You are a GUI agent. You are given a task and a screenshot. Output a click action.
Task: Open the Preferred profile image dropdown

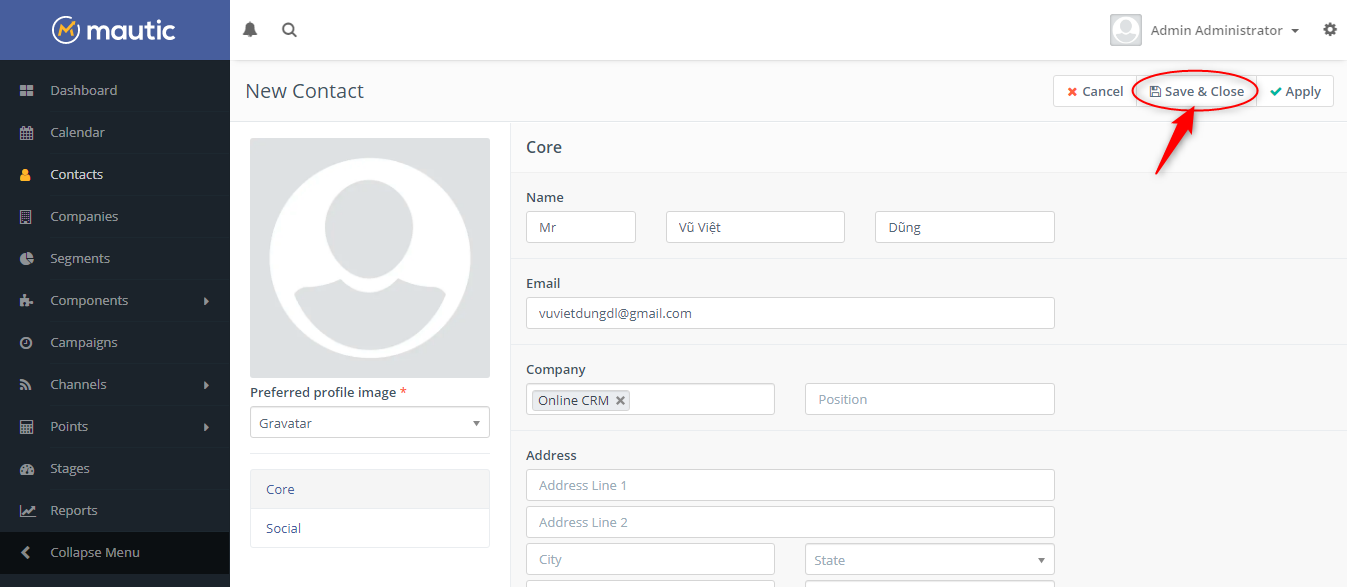click(x=369, y=423)
